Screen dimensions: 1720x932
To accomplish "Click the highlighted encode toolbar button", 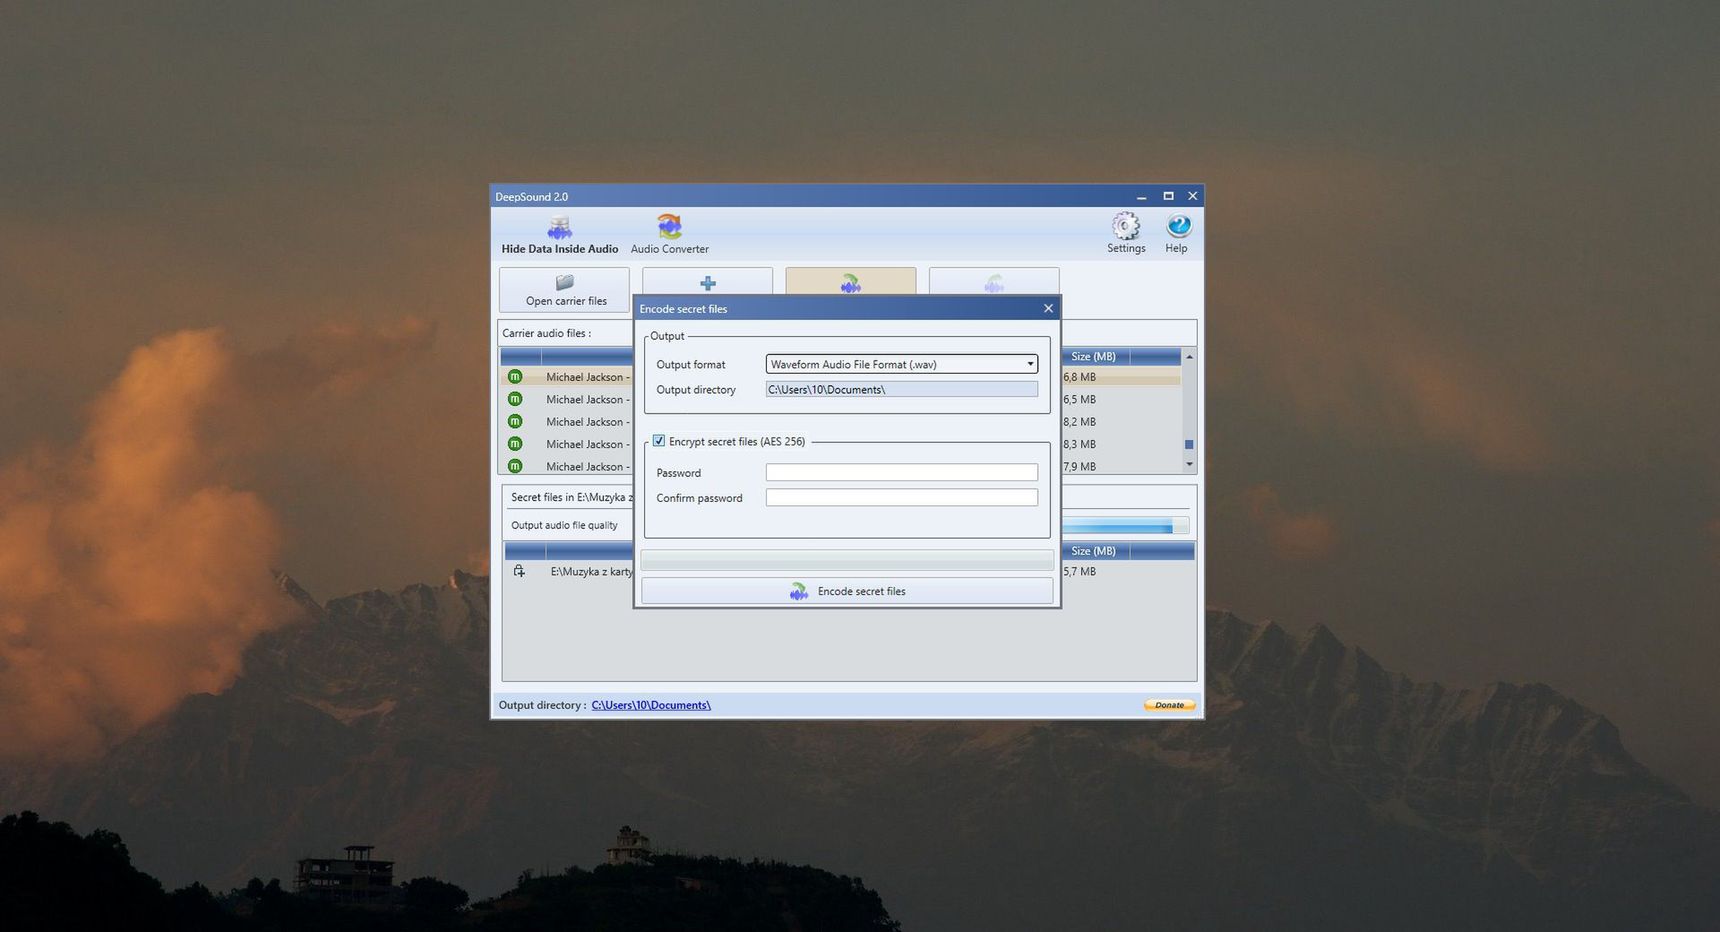I will click(850, 282).
